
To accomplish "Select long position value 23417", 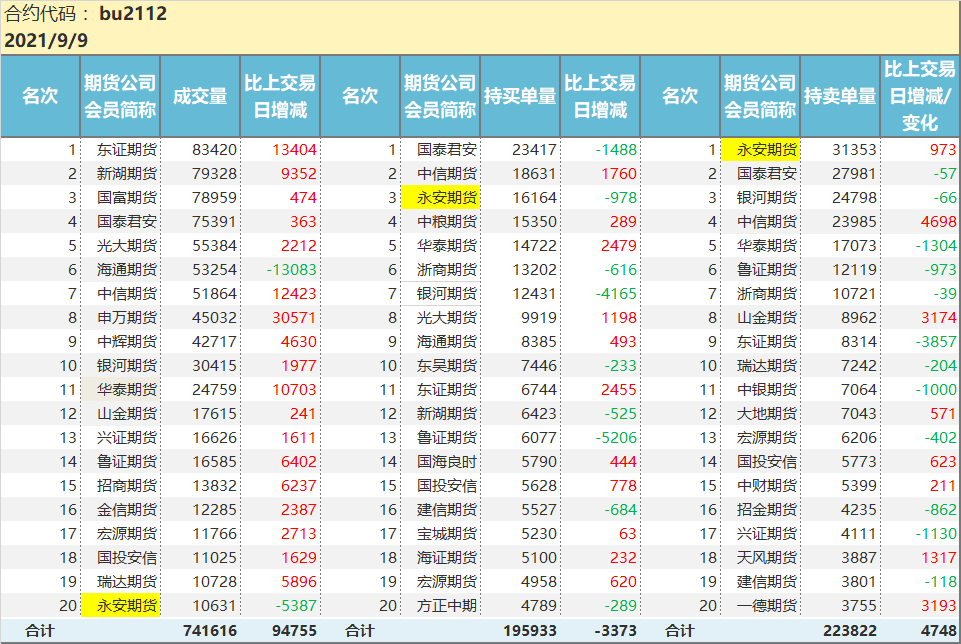I will pyautogui.click(x=534, y=150).
